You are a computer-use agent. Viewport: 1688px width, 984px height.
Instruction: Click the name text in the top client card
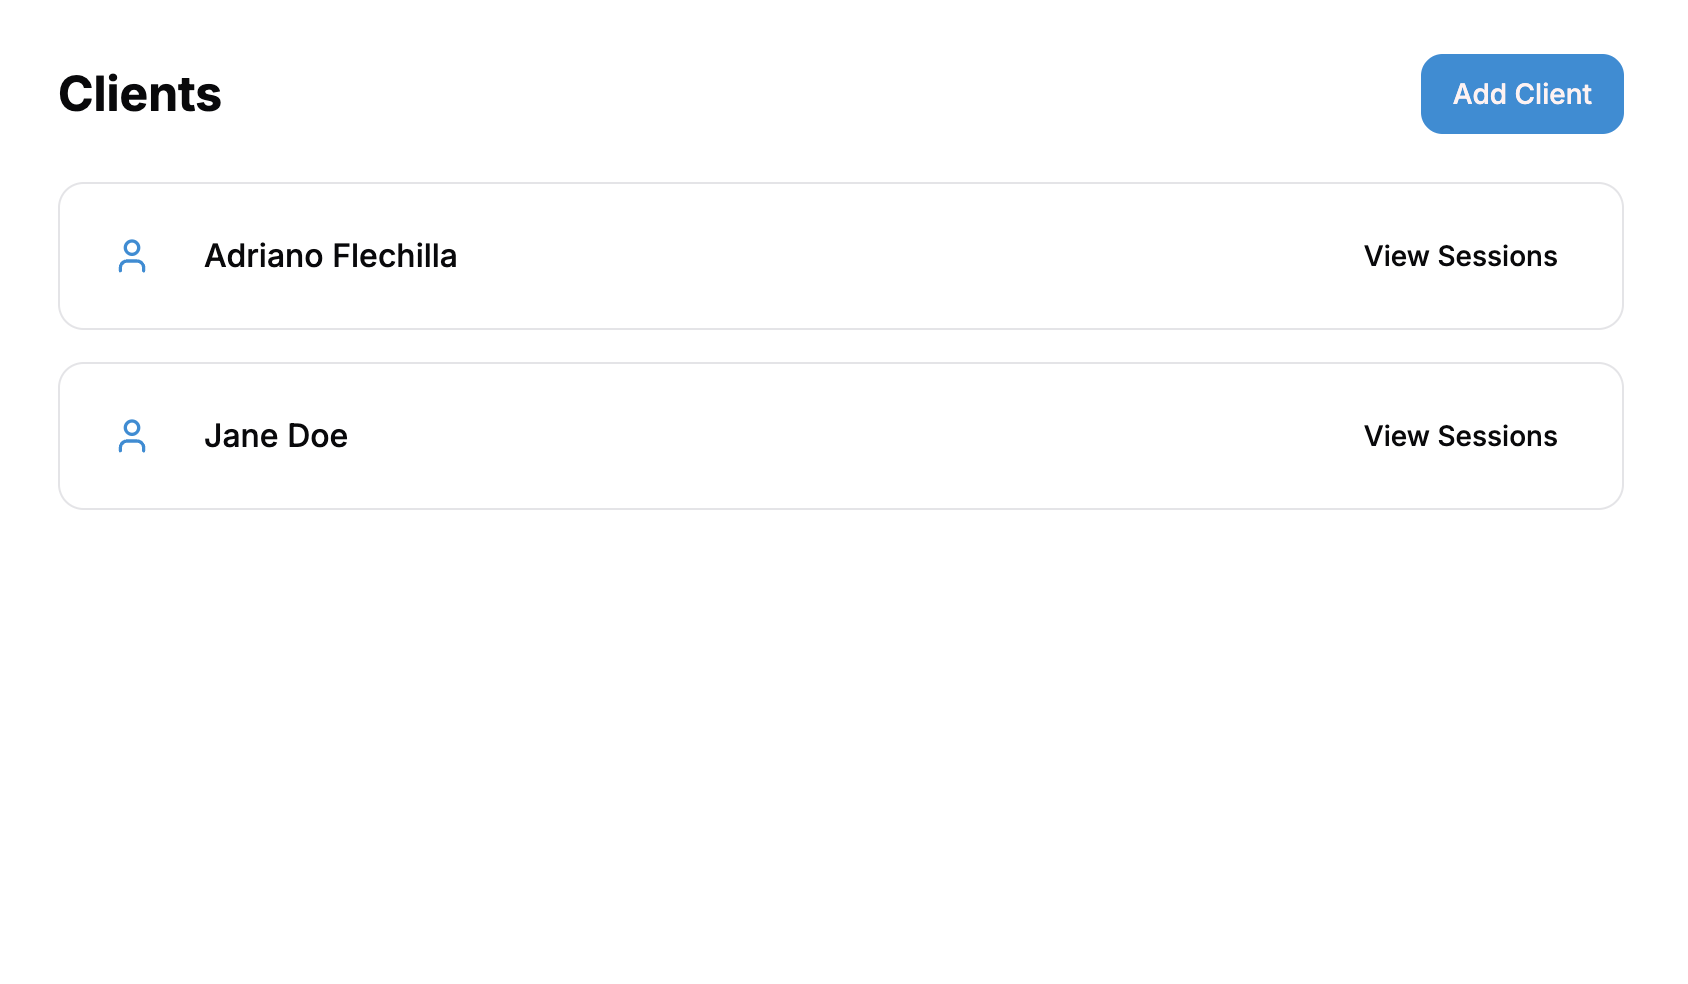[x=330, y=256]
